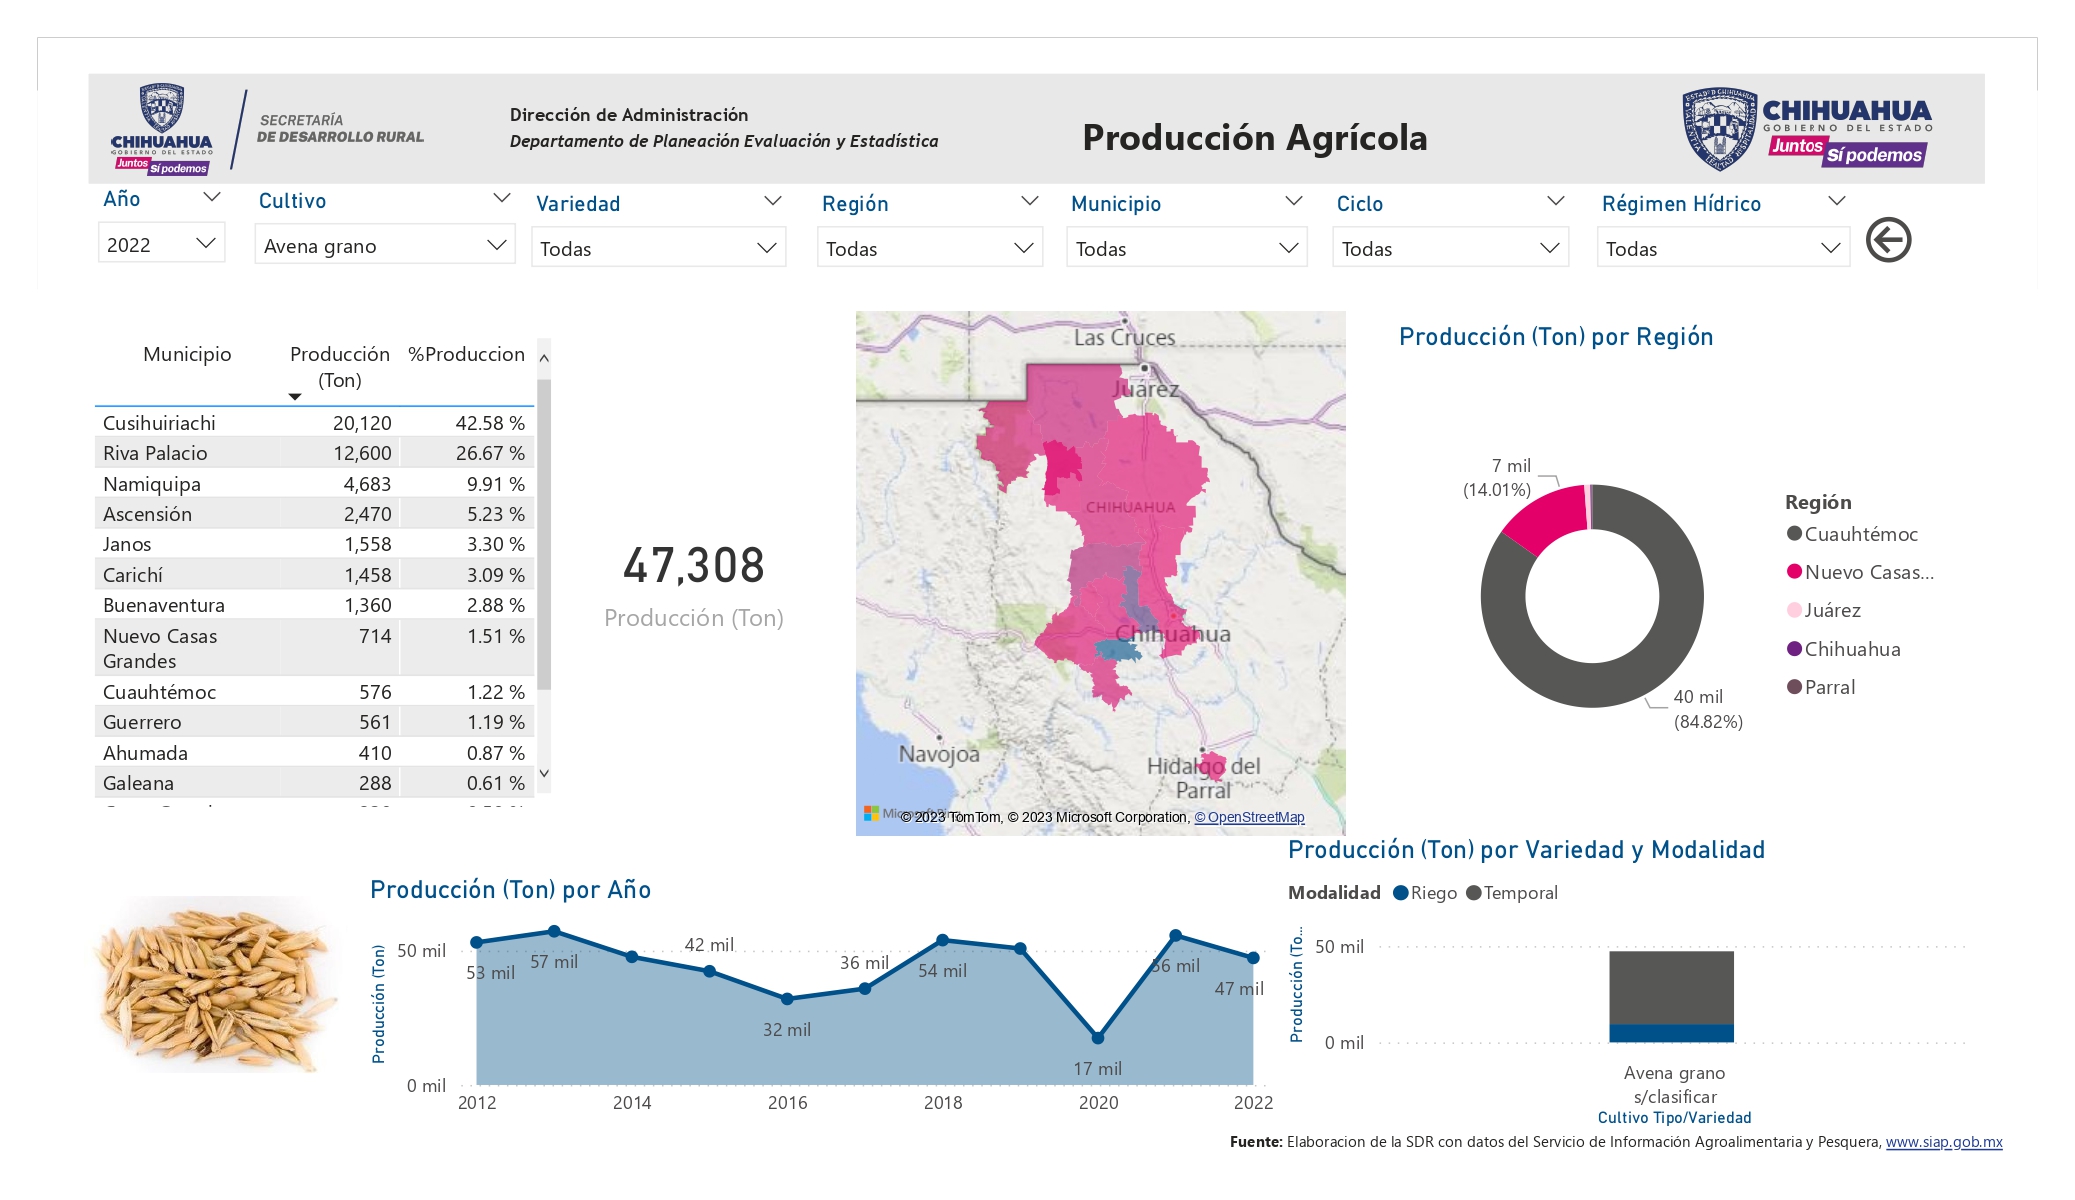Open the www.siap.gob.mx source link
Screen dimensions: 2075x1200
pos(1944,1142)
